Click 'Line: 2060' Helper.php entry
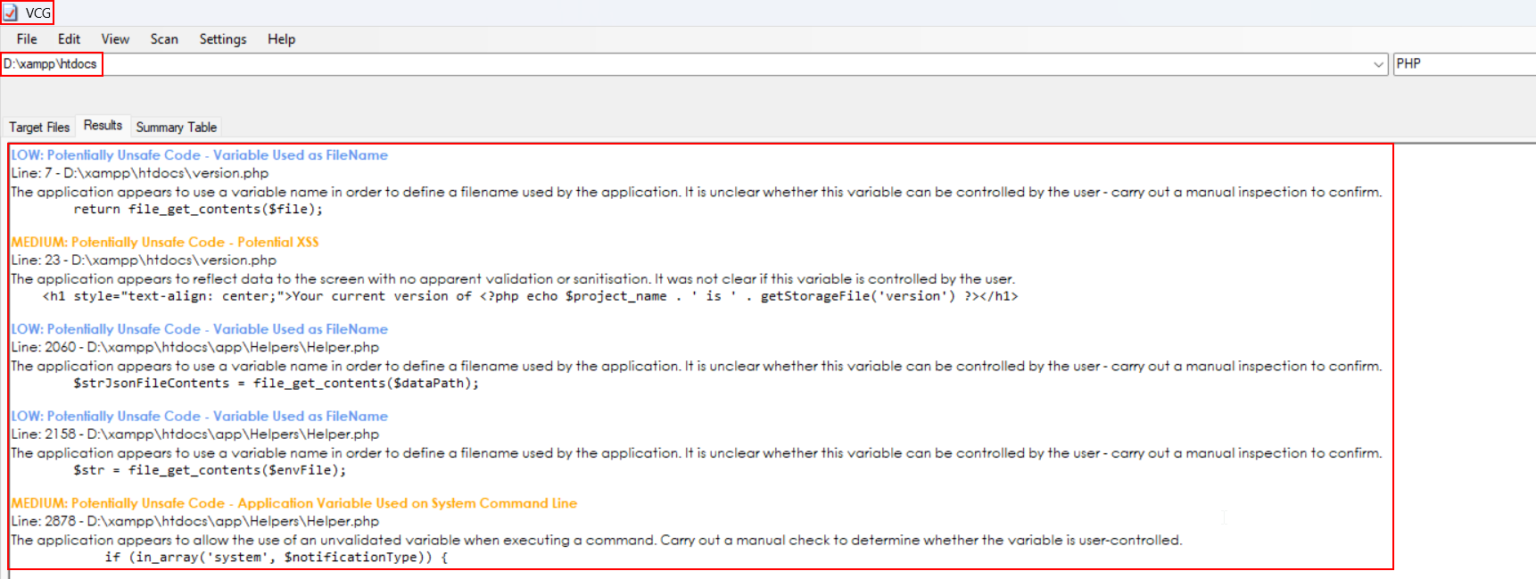 194,347
